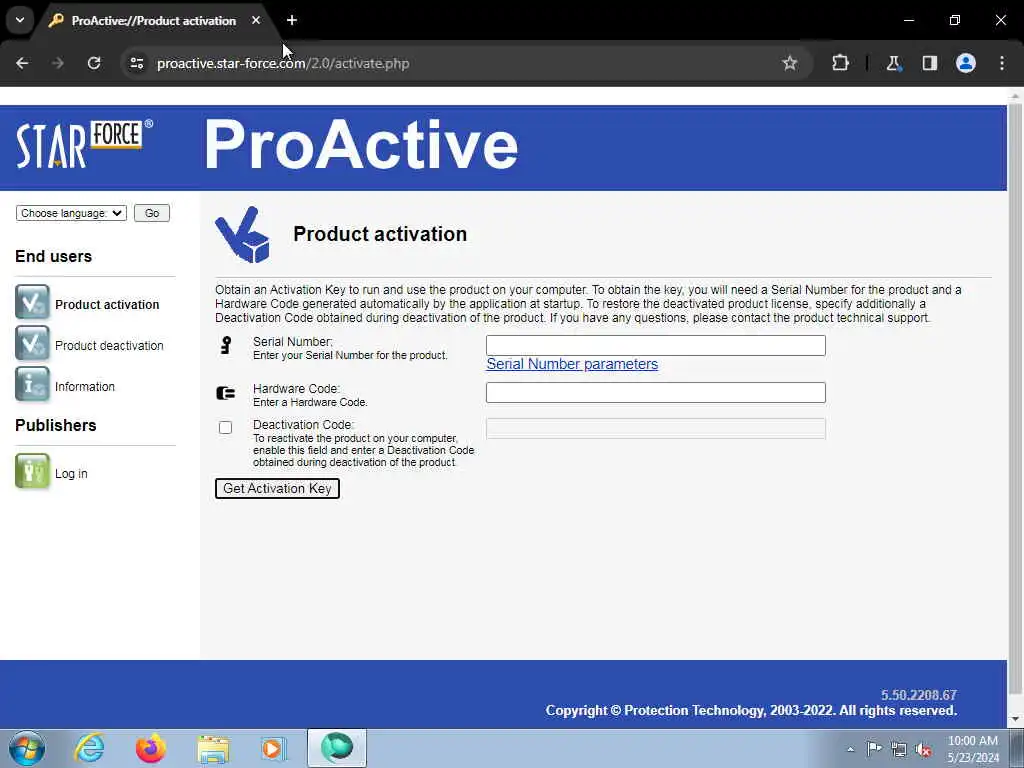
Task: Click the Product deactivation sidebar icon
Action: (x=32, y=343)
